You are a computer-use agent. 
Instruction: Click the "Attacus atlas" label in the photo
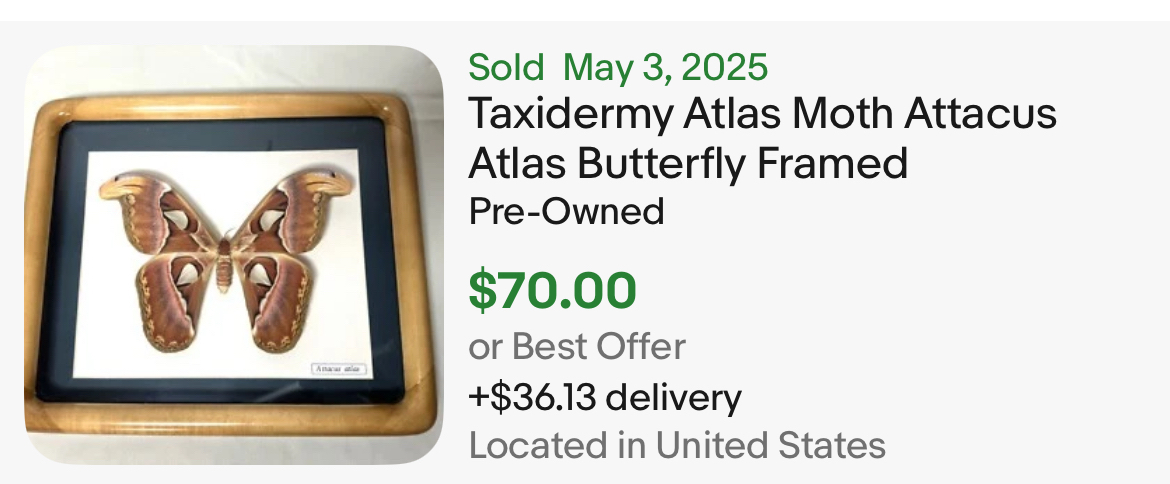tap(339, 368)
